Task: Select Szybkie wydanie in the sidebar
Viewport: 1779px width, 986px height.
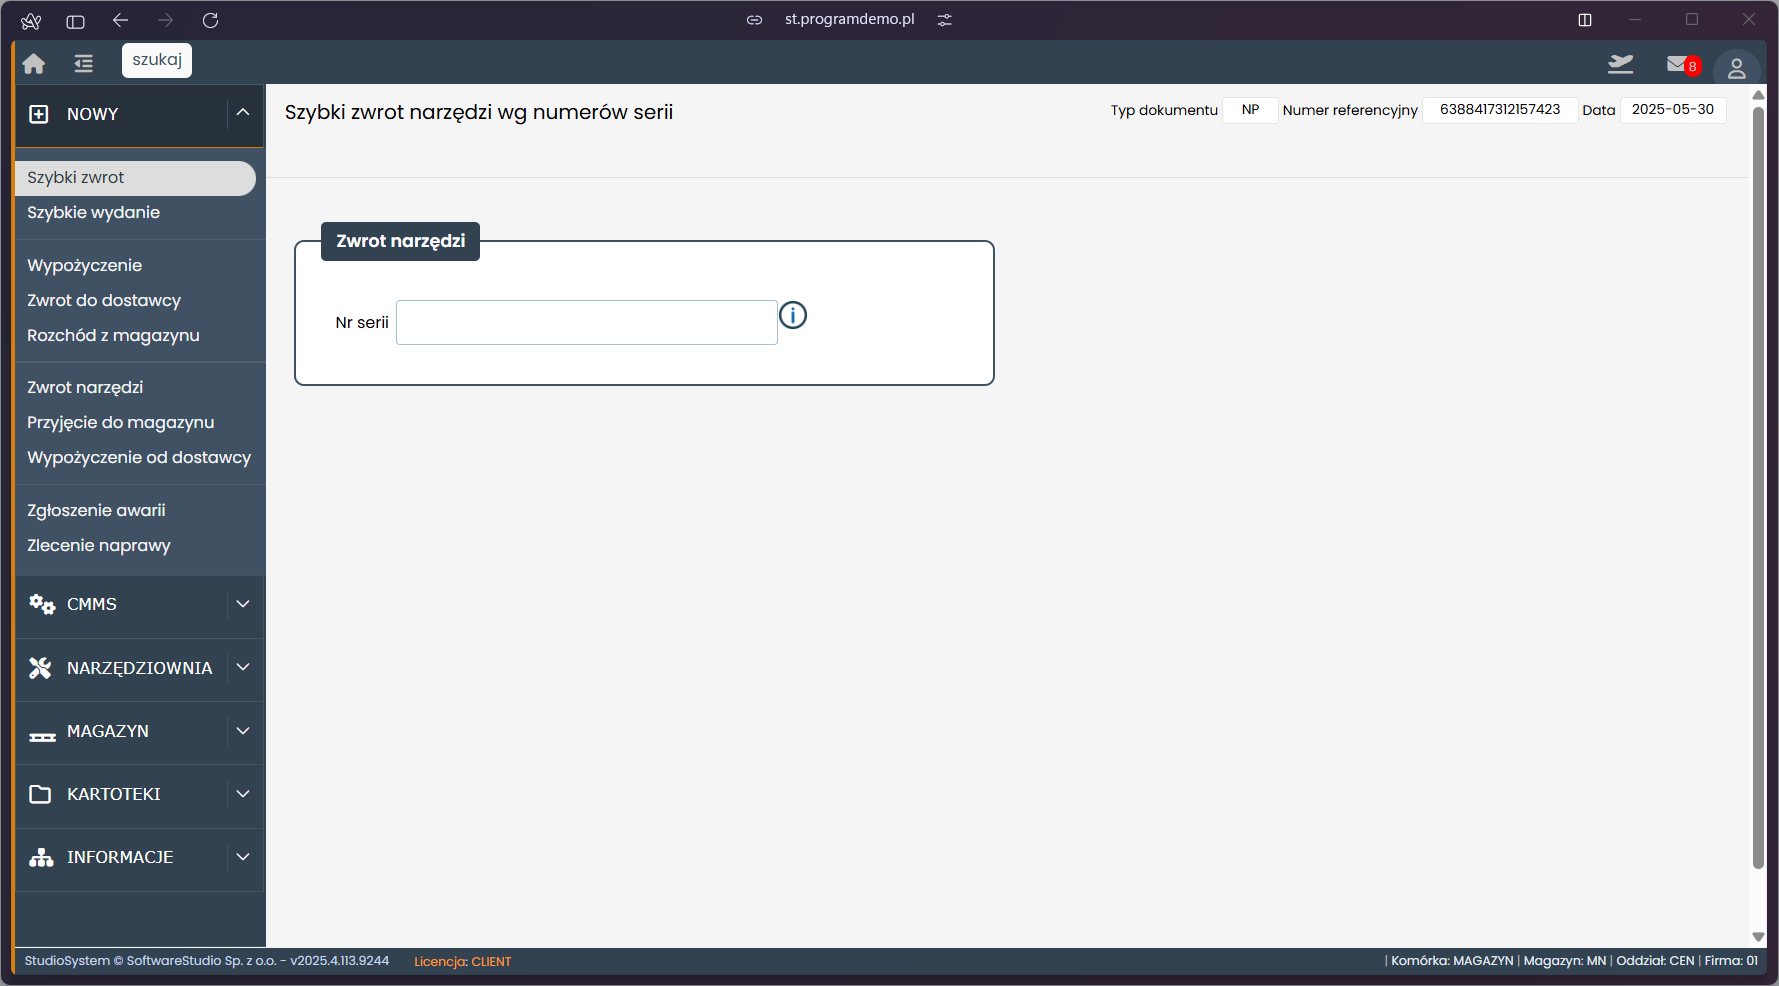Action: pyautogui.click(x=93, y=212)
